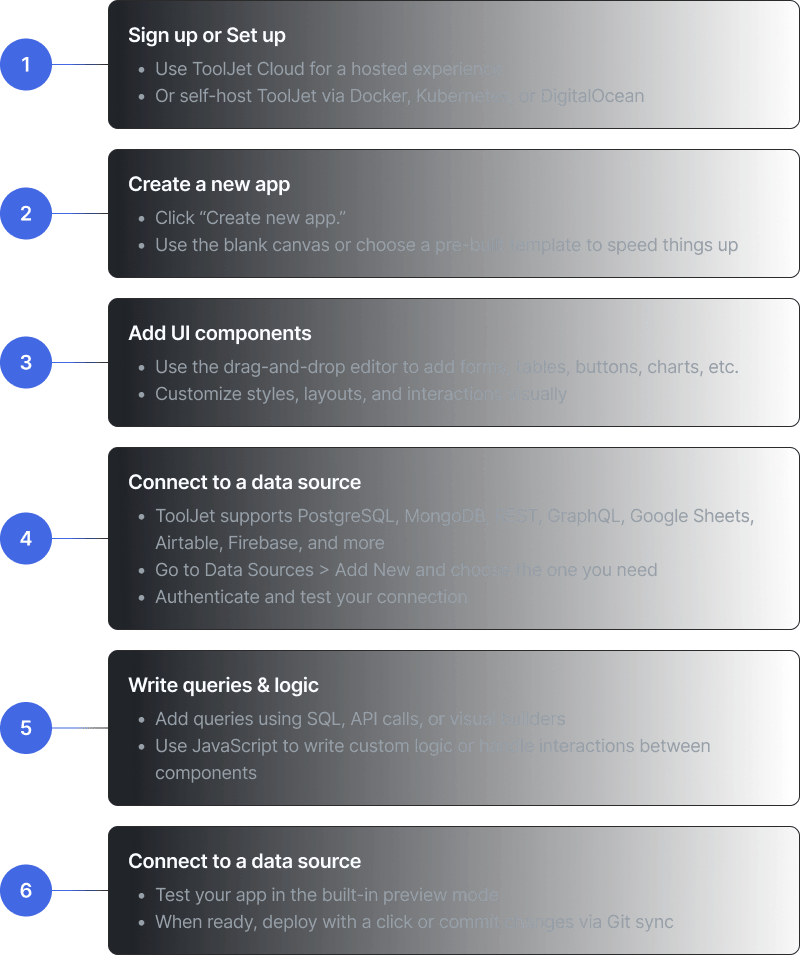This screenshot has height=955, width=800.
Task: Click the "Add queries using SQL" bullet
Action: coord(360,719)
